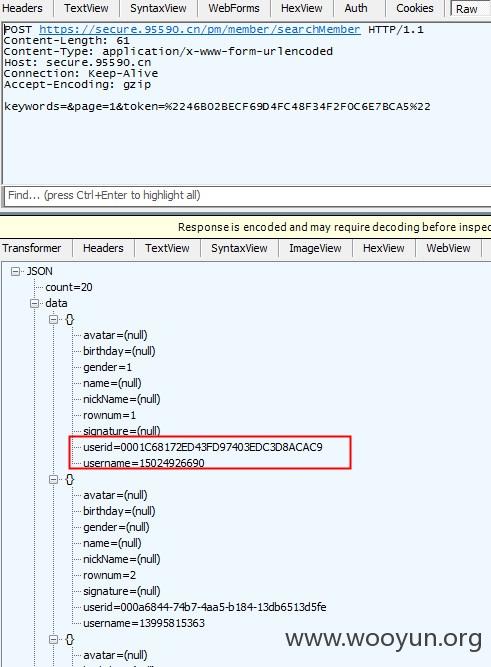Open the Transformer response tab

click(32, 248)
